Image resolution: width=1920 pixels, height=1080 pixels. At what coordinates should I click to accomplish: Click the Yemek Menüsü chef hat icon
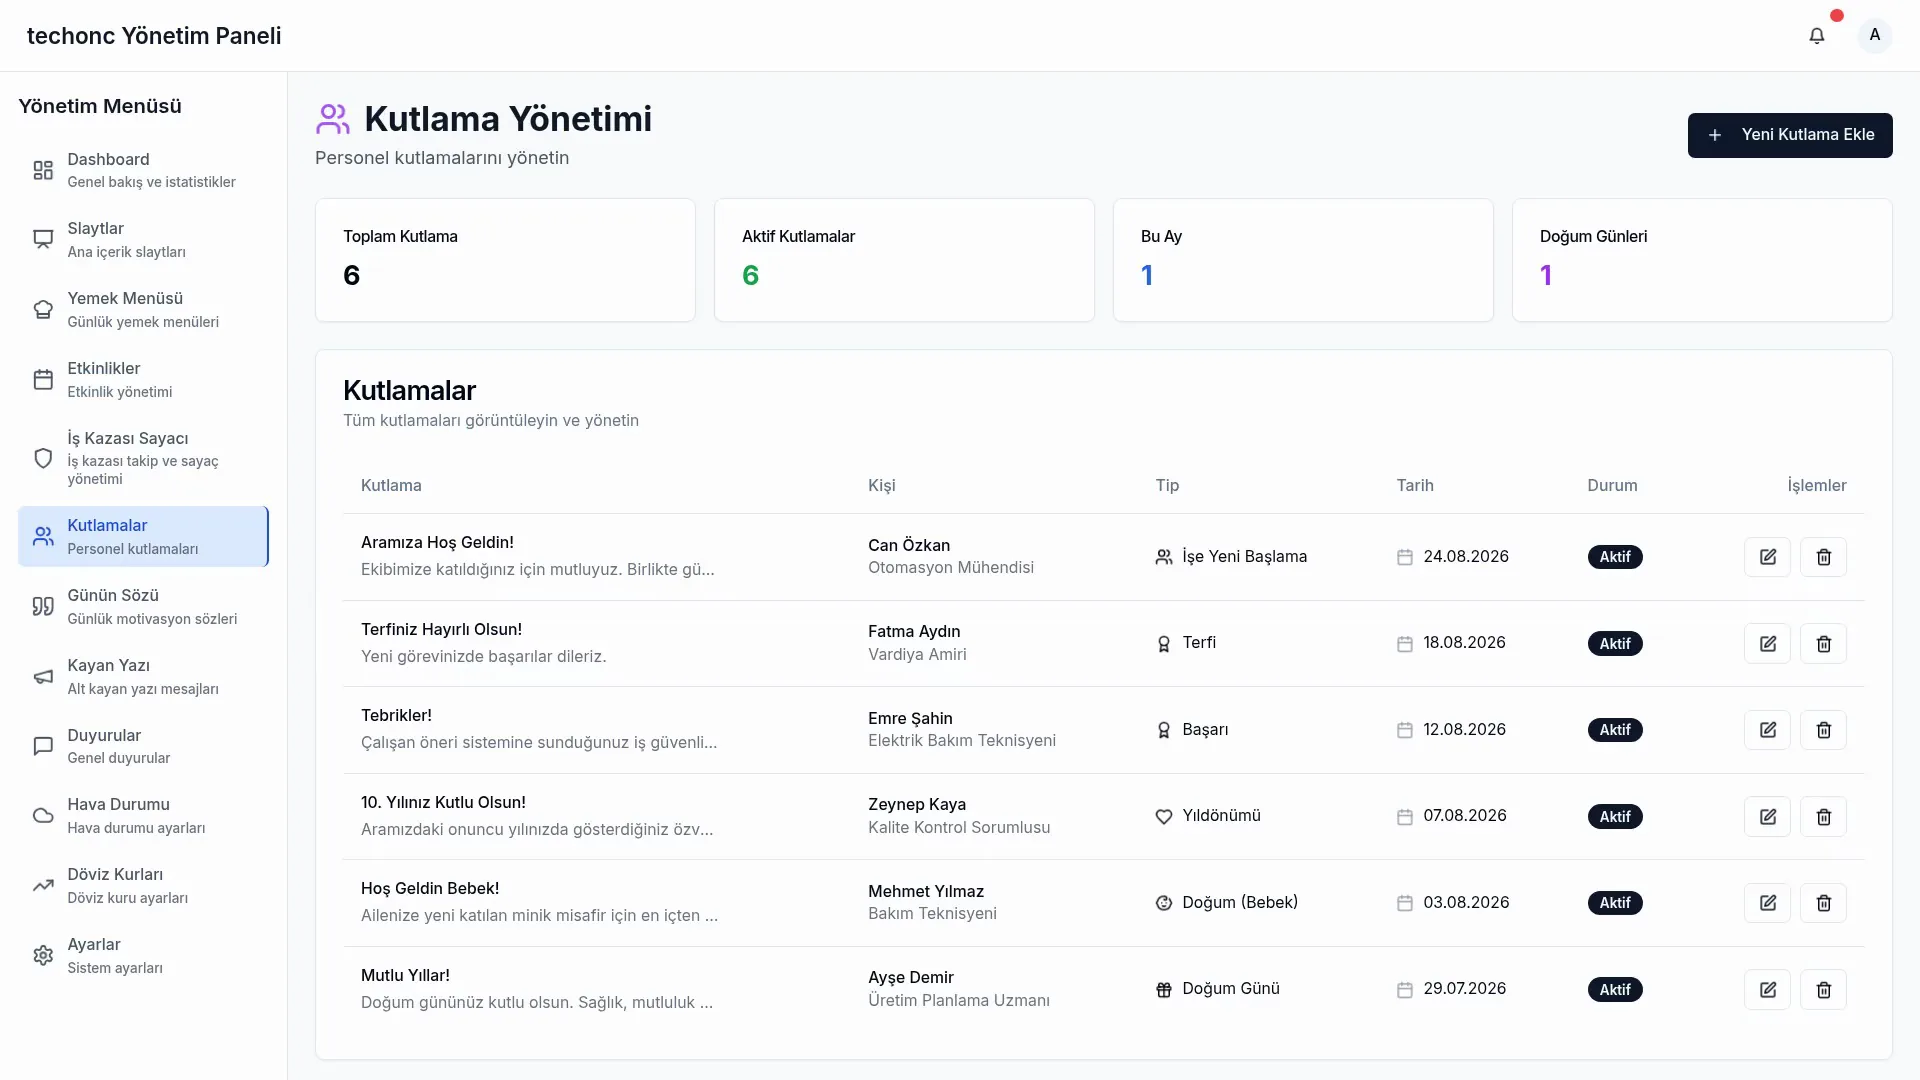pyautogui.click(x=43, y=310)
